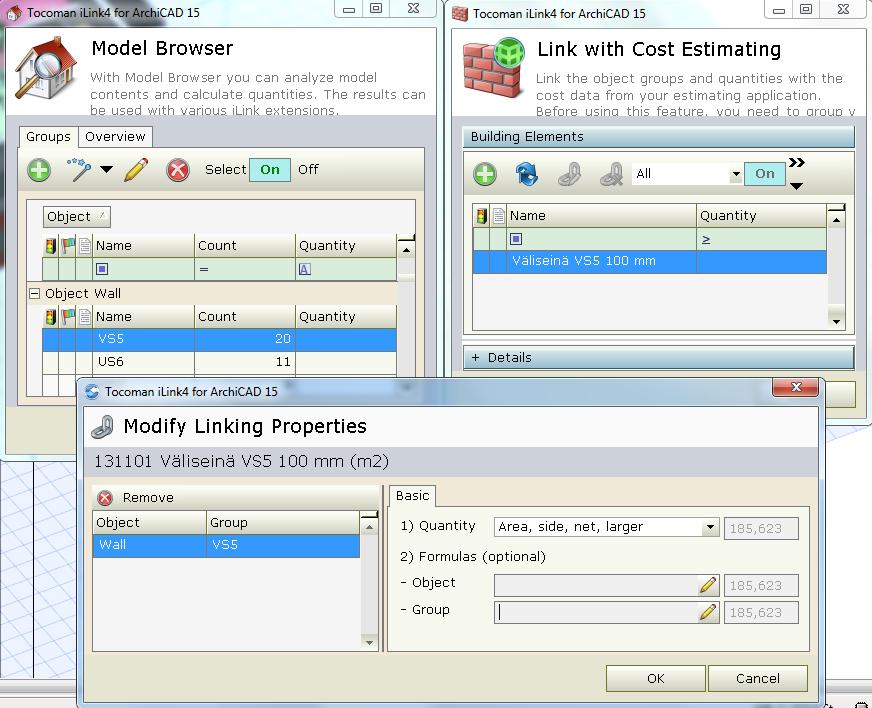Maximize the Model Browser window
872x708 pixels.
coord(376,9)
